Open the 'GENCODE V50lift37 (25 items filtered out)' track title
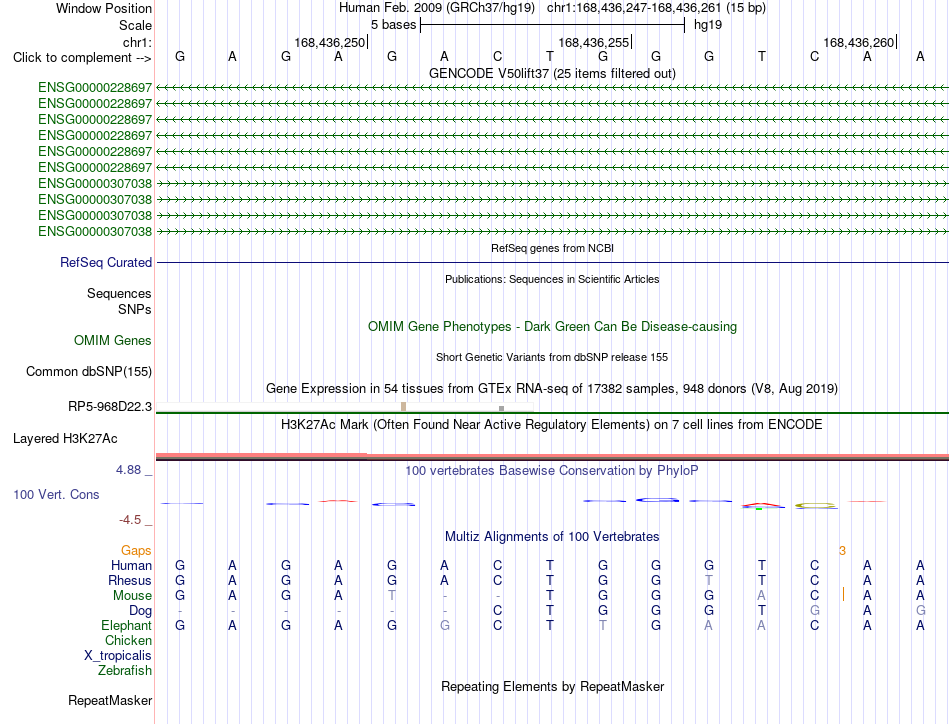Viewport: 950px width, 724px height. pos(552,73)
